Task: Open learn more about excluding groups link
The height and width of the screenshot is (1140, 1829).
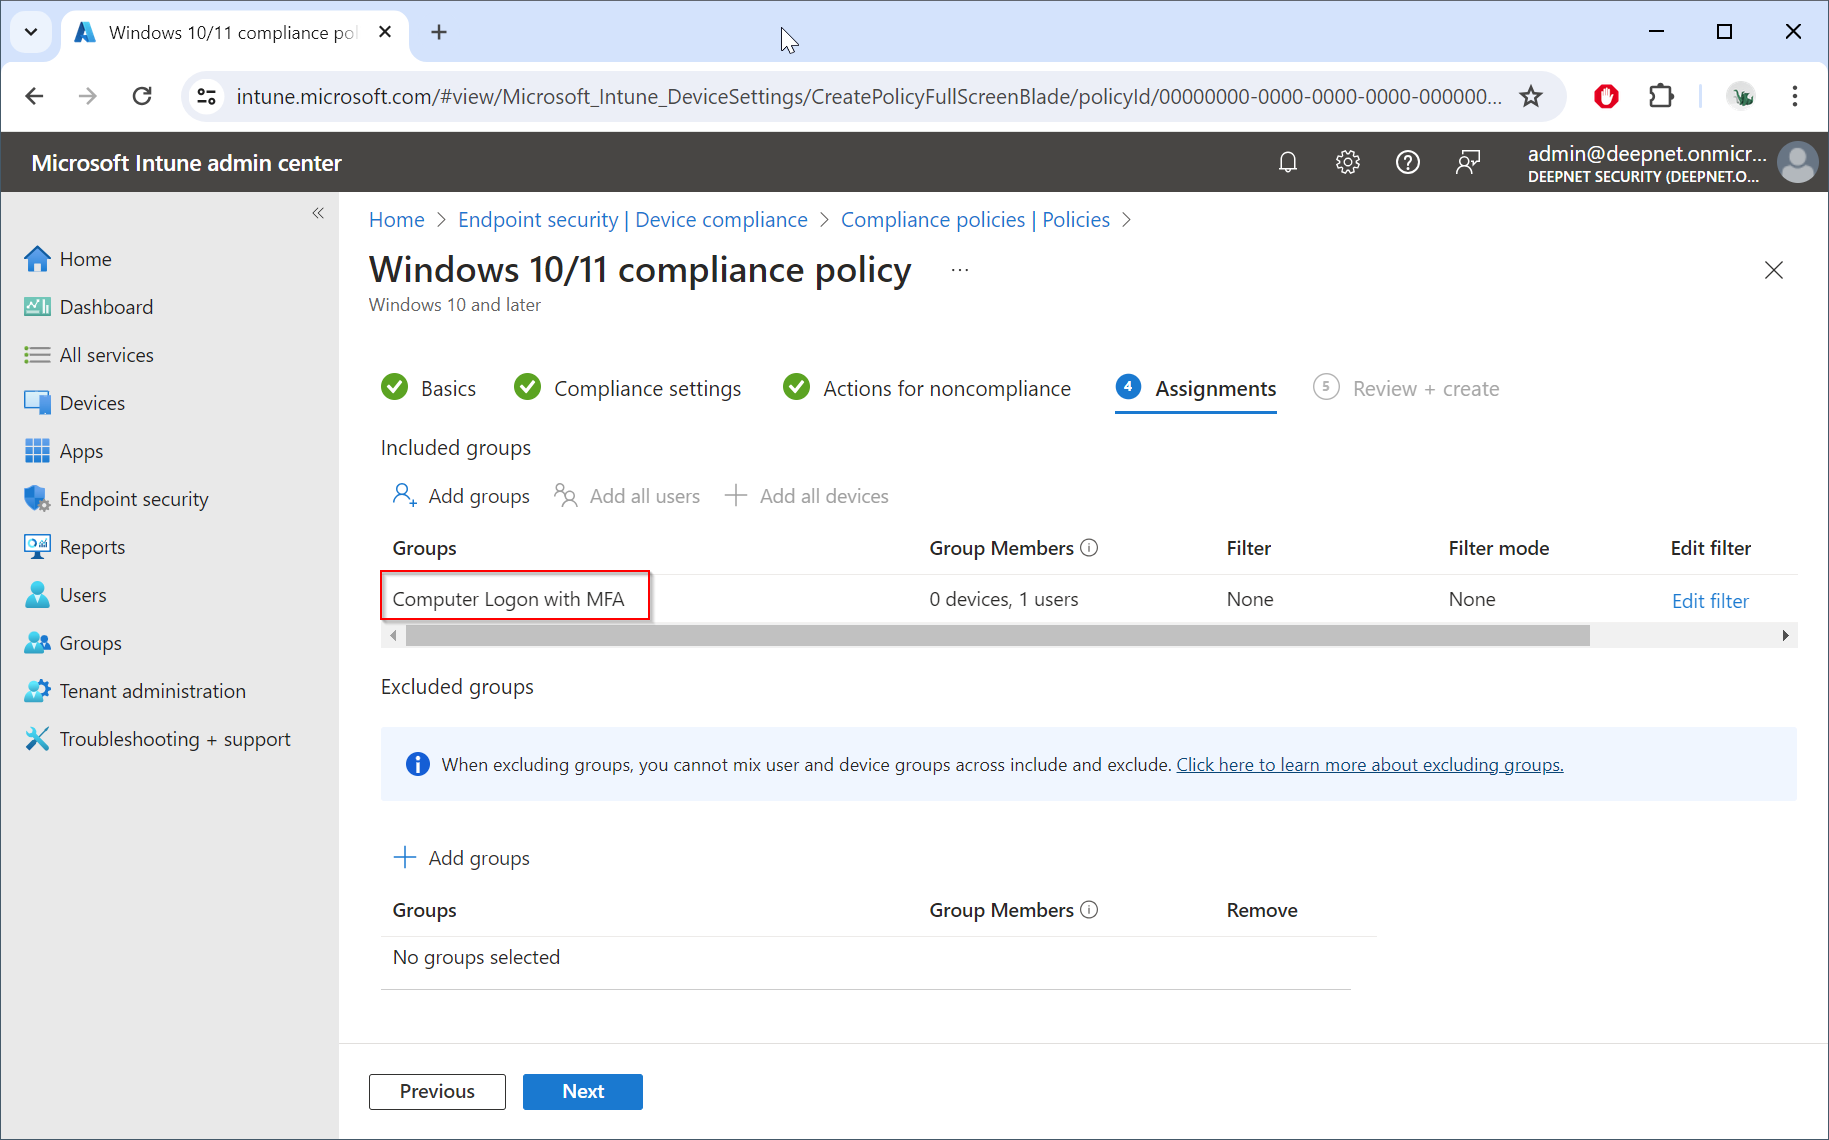Action: (1369, 765)
